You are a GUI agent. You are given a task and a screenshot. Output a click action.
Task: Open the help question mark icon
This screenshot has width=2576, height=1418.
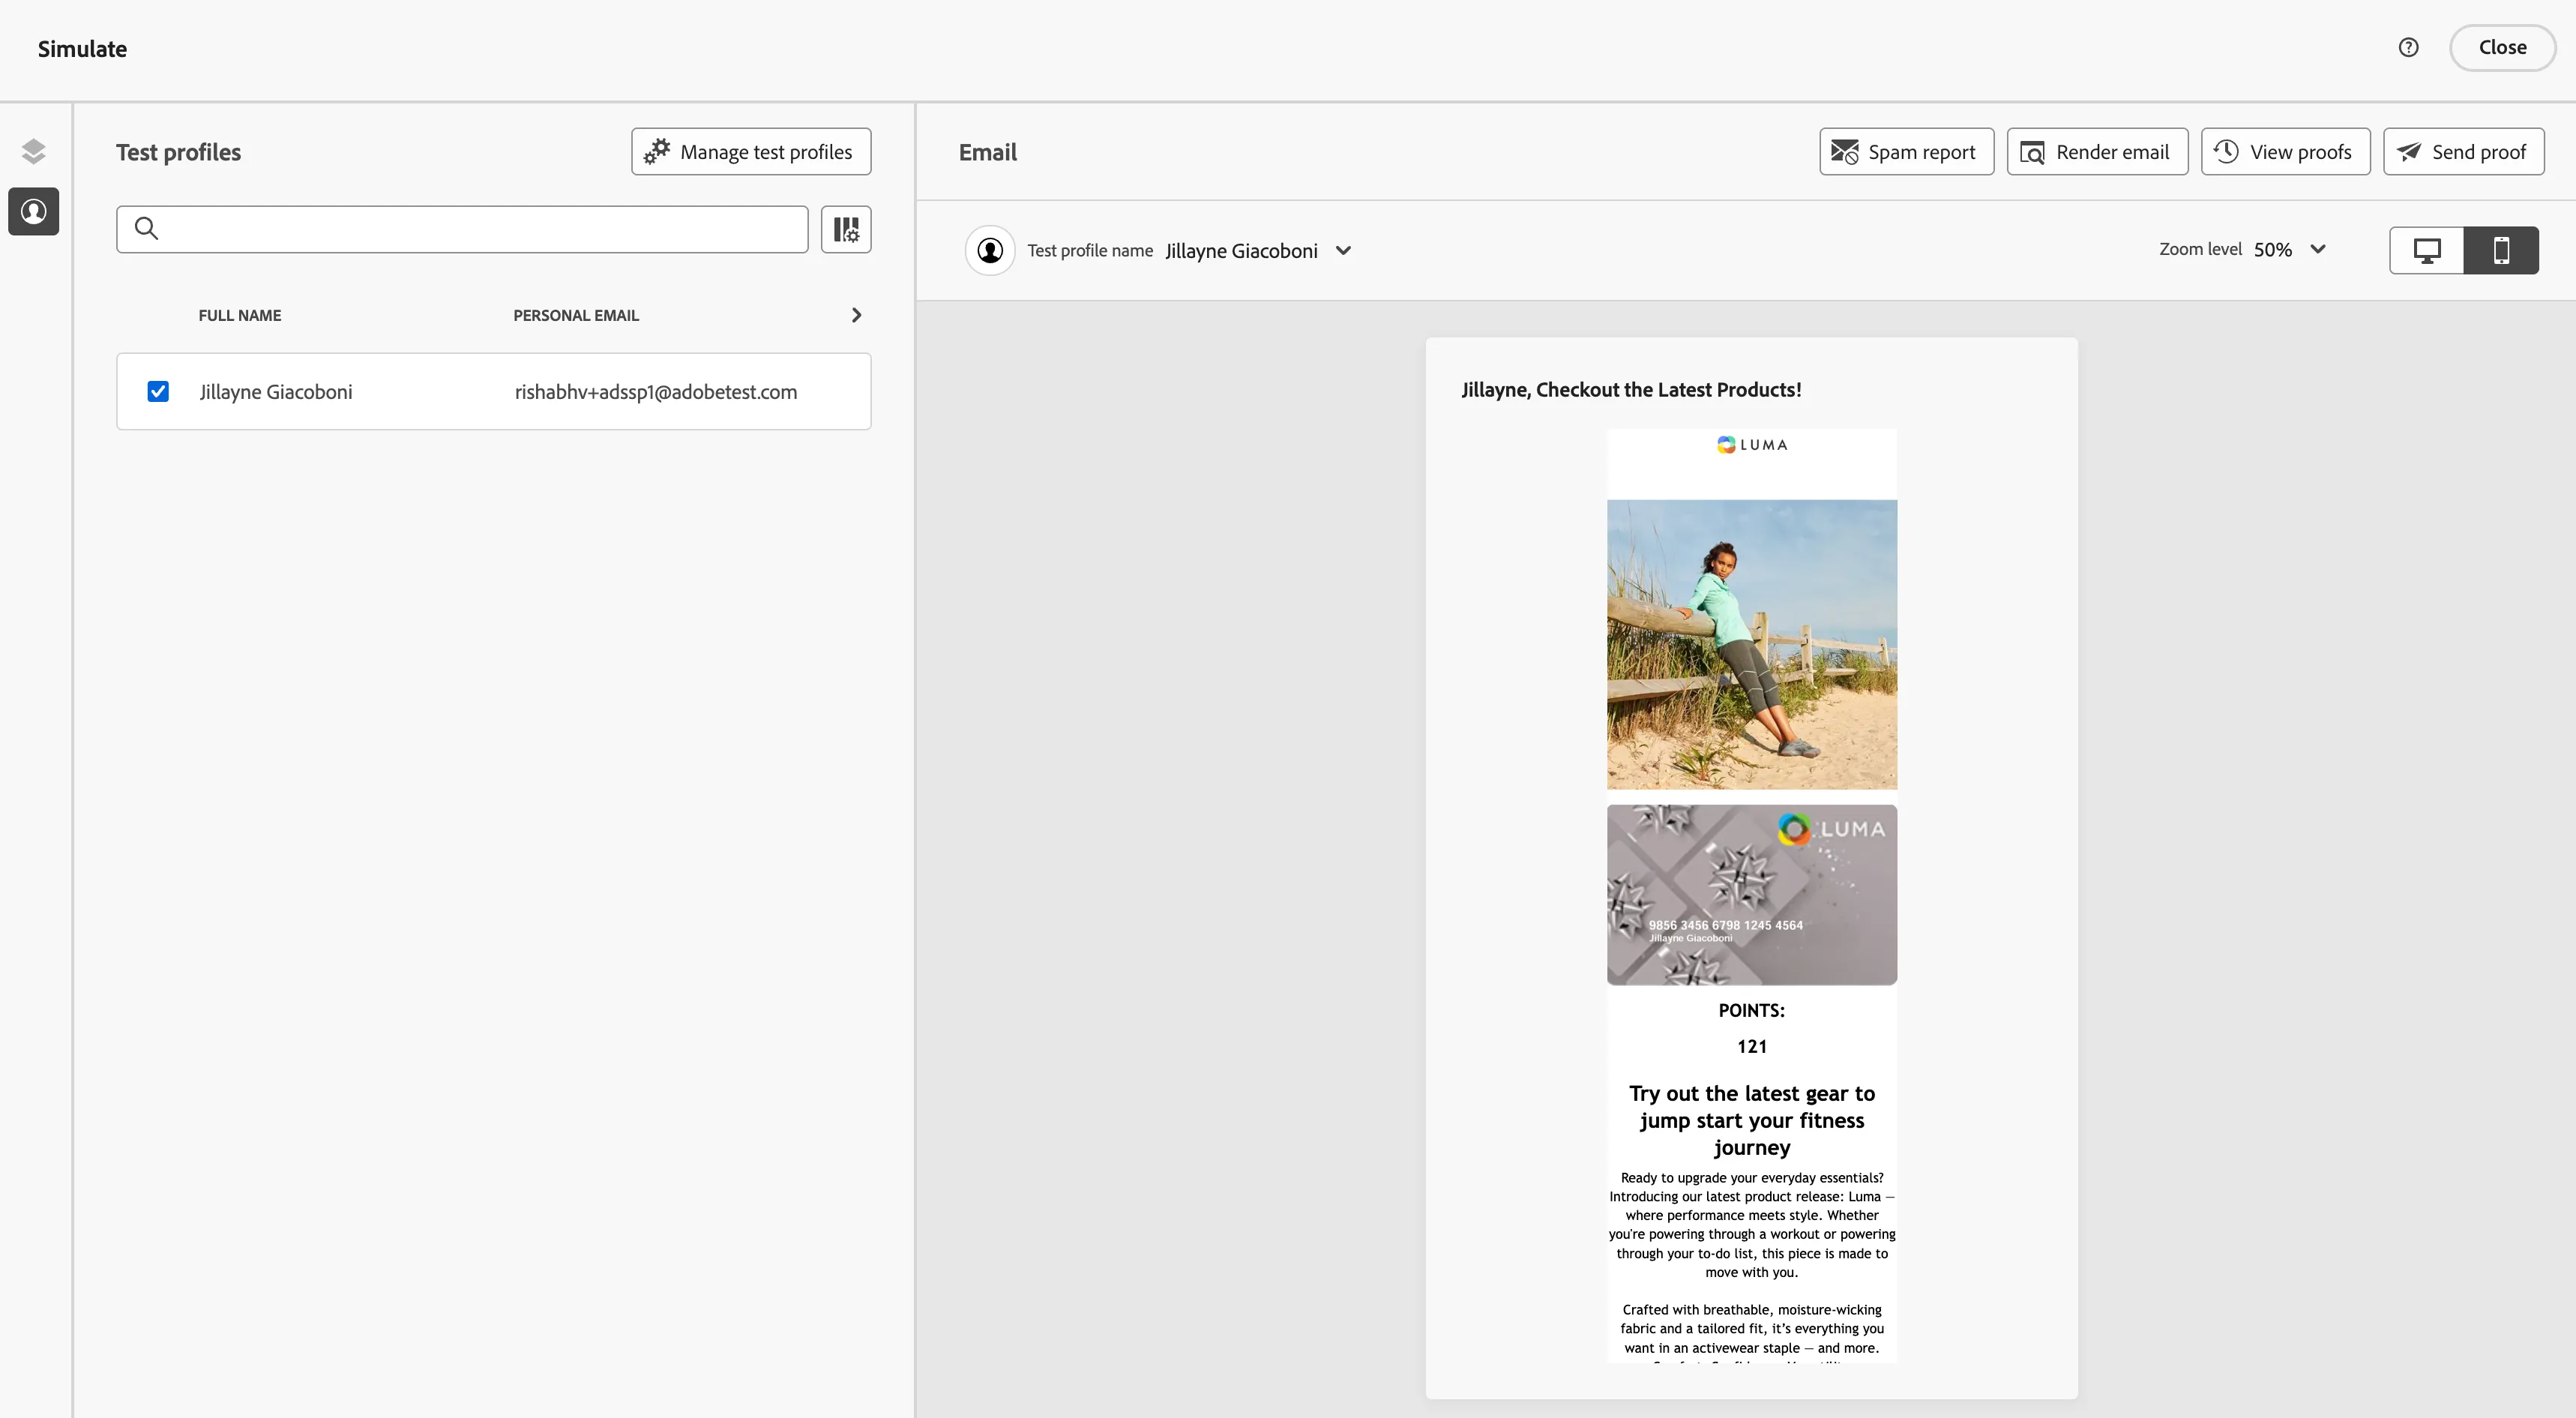2408,47
